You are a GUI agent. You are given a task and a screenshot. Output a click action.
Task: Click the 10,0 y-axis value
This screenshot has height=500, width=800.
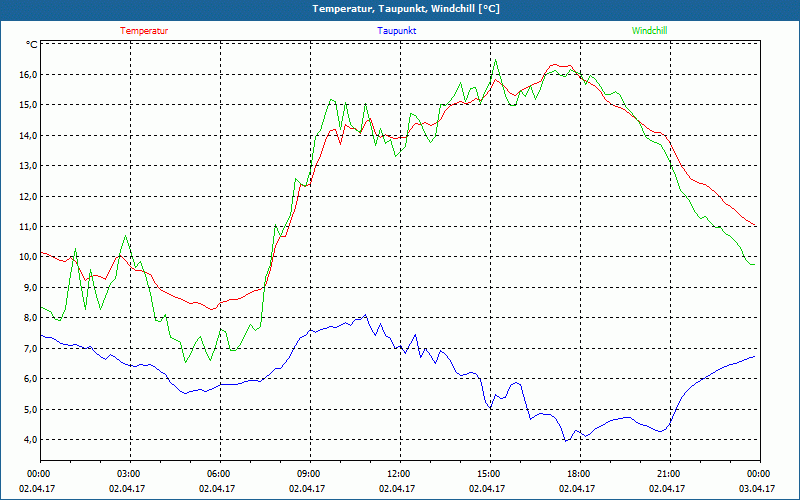(29, 257)
